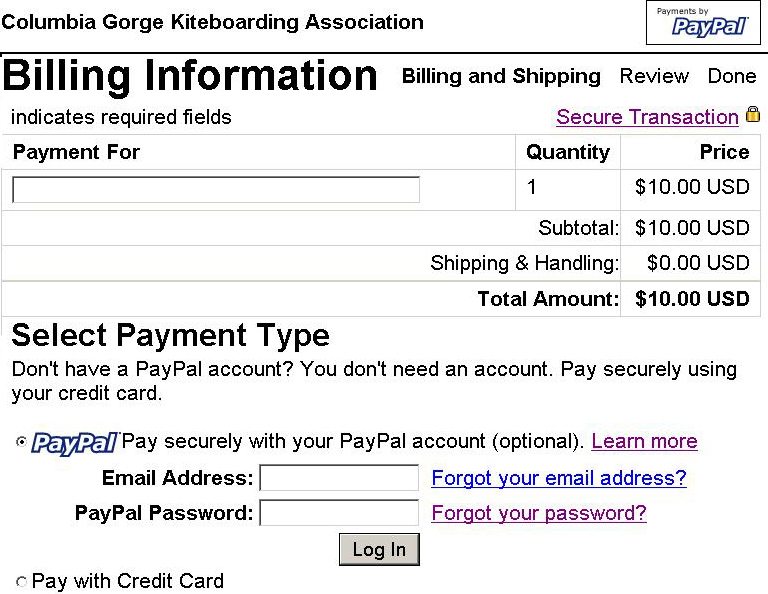Focus the PayPal Password field
The width and height of the screenshot is (768, 594).
(x=339, y=513)
